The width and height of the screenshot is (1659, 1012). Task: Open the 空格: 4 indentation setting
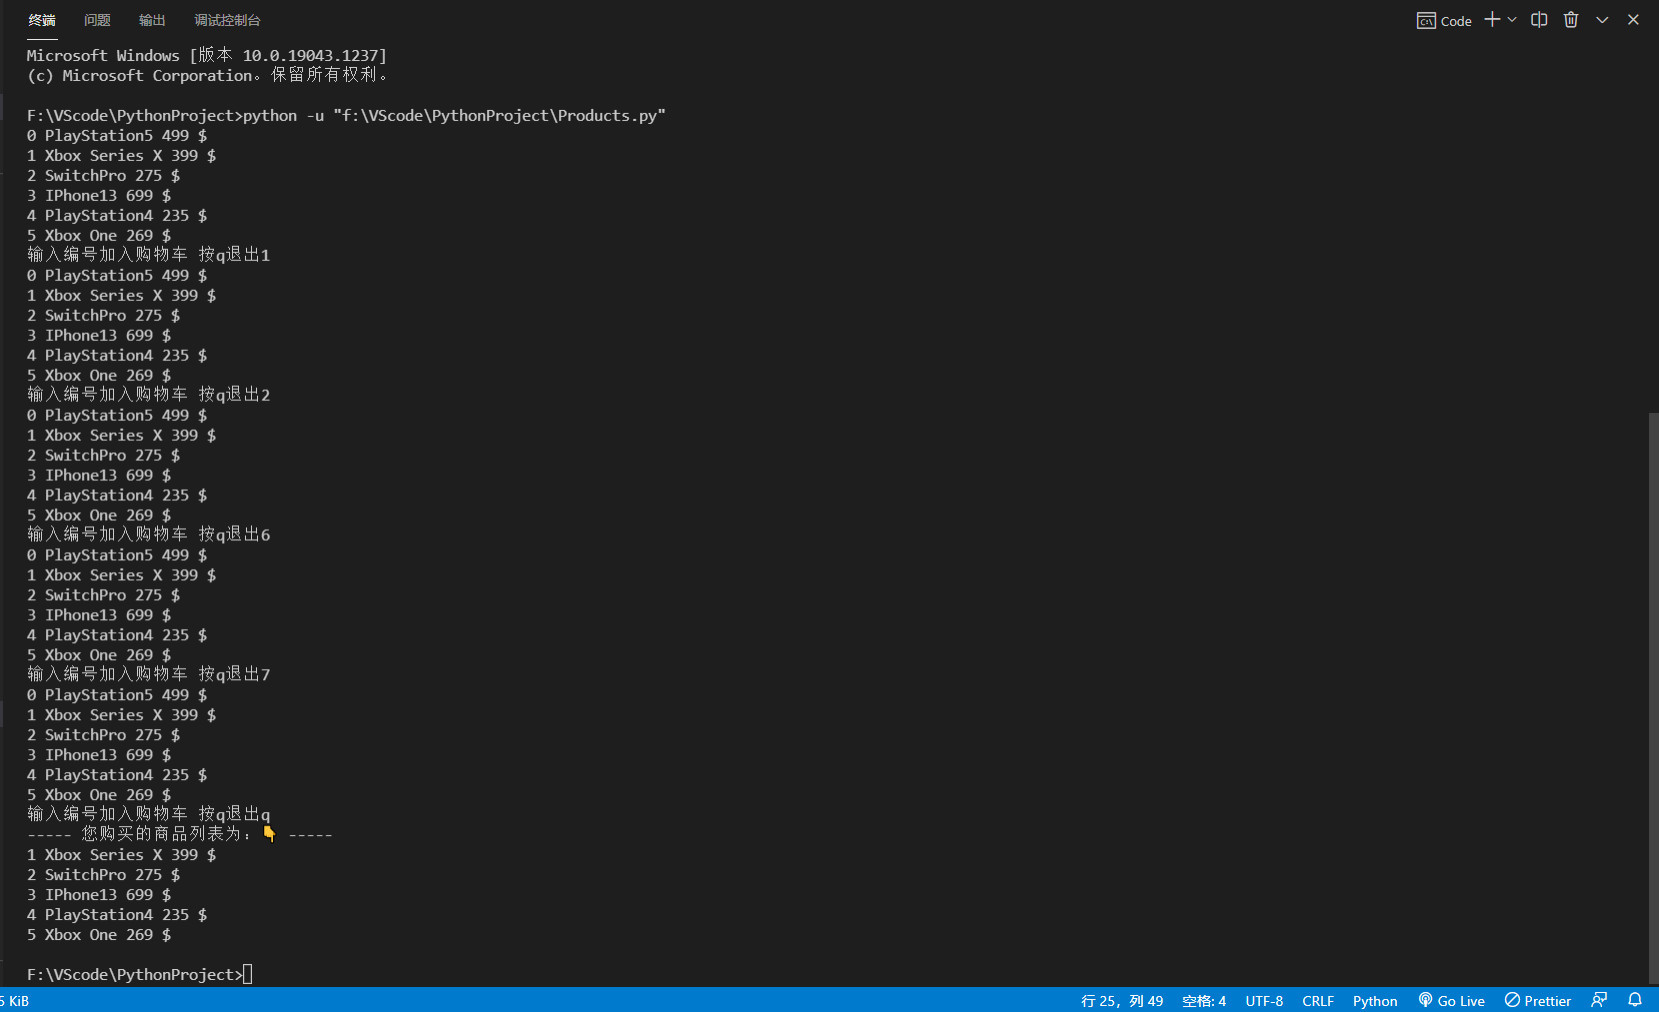point(1204,1000)
